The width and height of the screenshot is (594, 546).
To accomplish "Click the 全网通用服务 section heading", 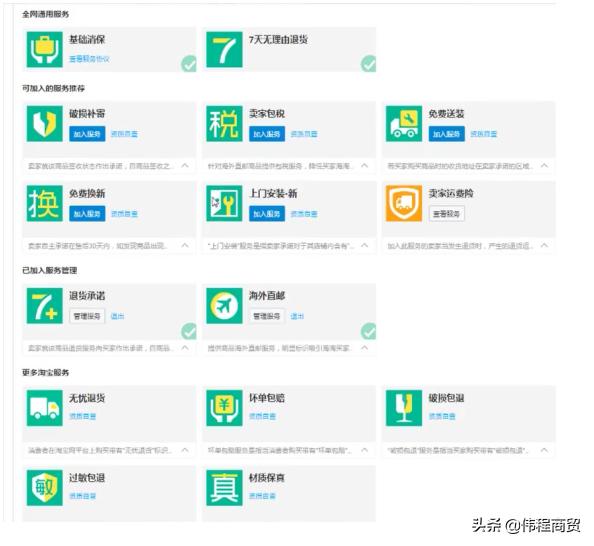I will pyautogui.click(x=45, y=14).
